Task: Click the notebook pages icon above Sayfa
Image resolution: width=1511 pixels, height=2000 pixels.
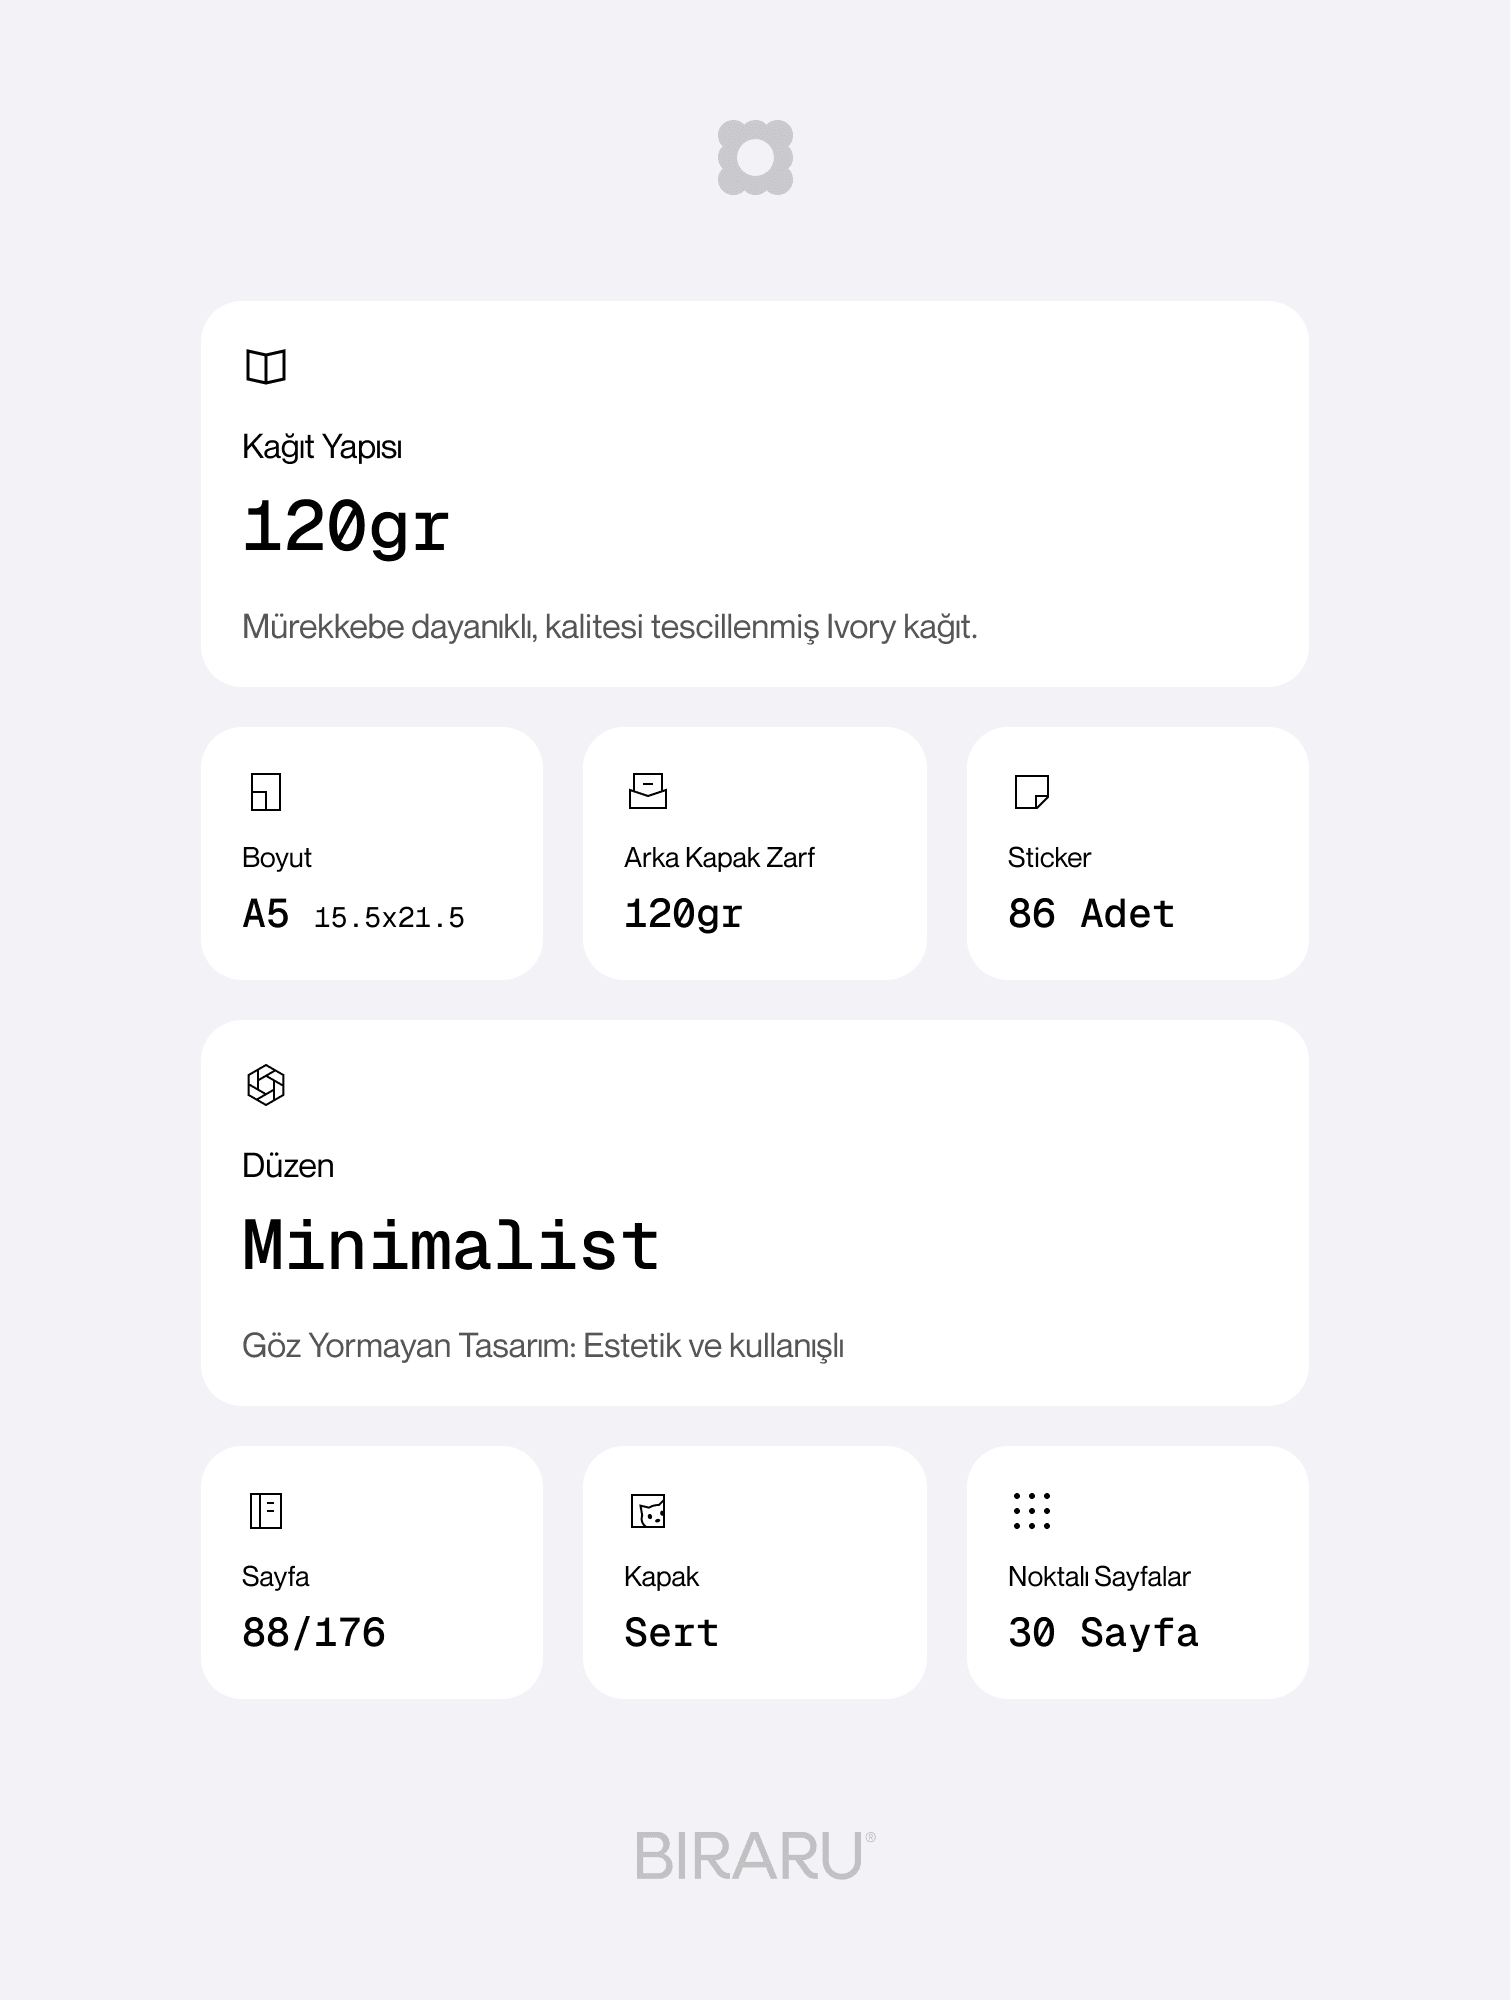Action: [266, 1510]
